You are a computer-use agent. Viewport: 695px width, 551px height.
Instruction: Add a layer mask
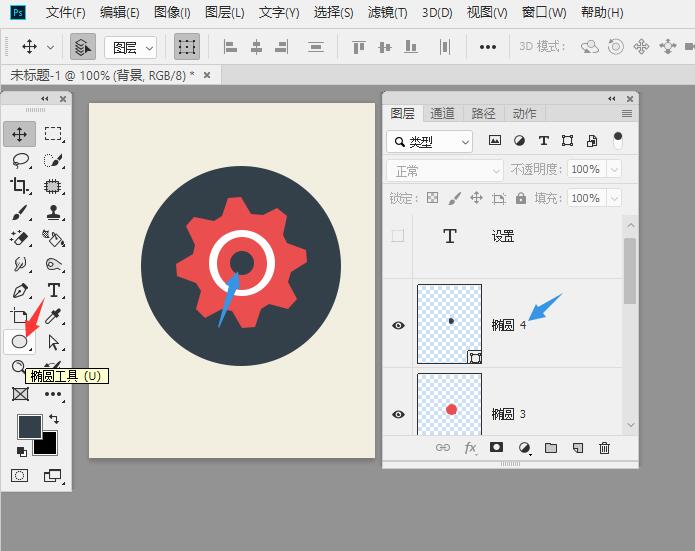pyautogui.click(x=496, y=448)
